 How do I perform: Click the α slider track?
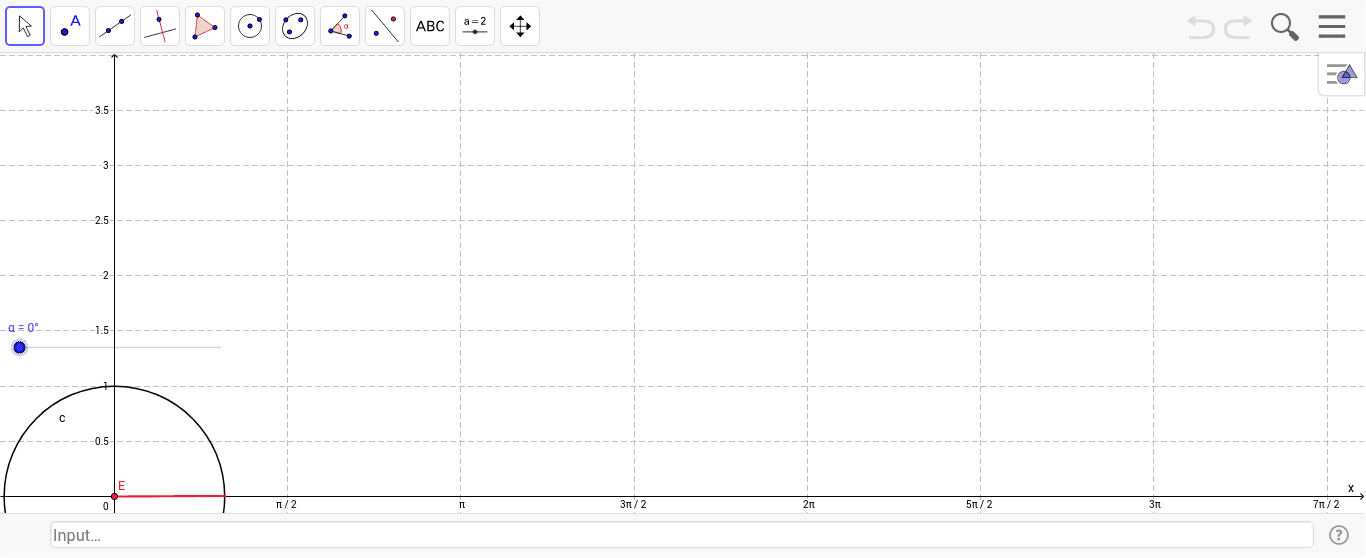pos(120,347)
